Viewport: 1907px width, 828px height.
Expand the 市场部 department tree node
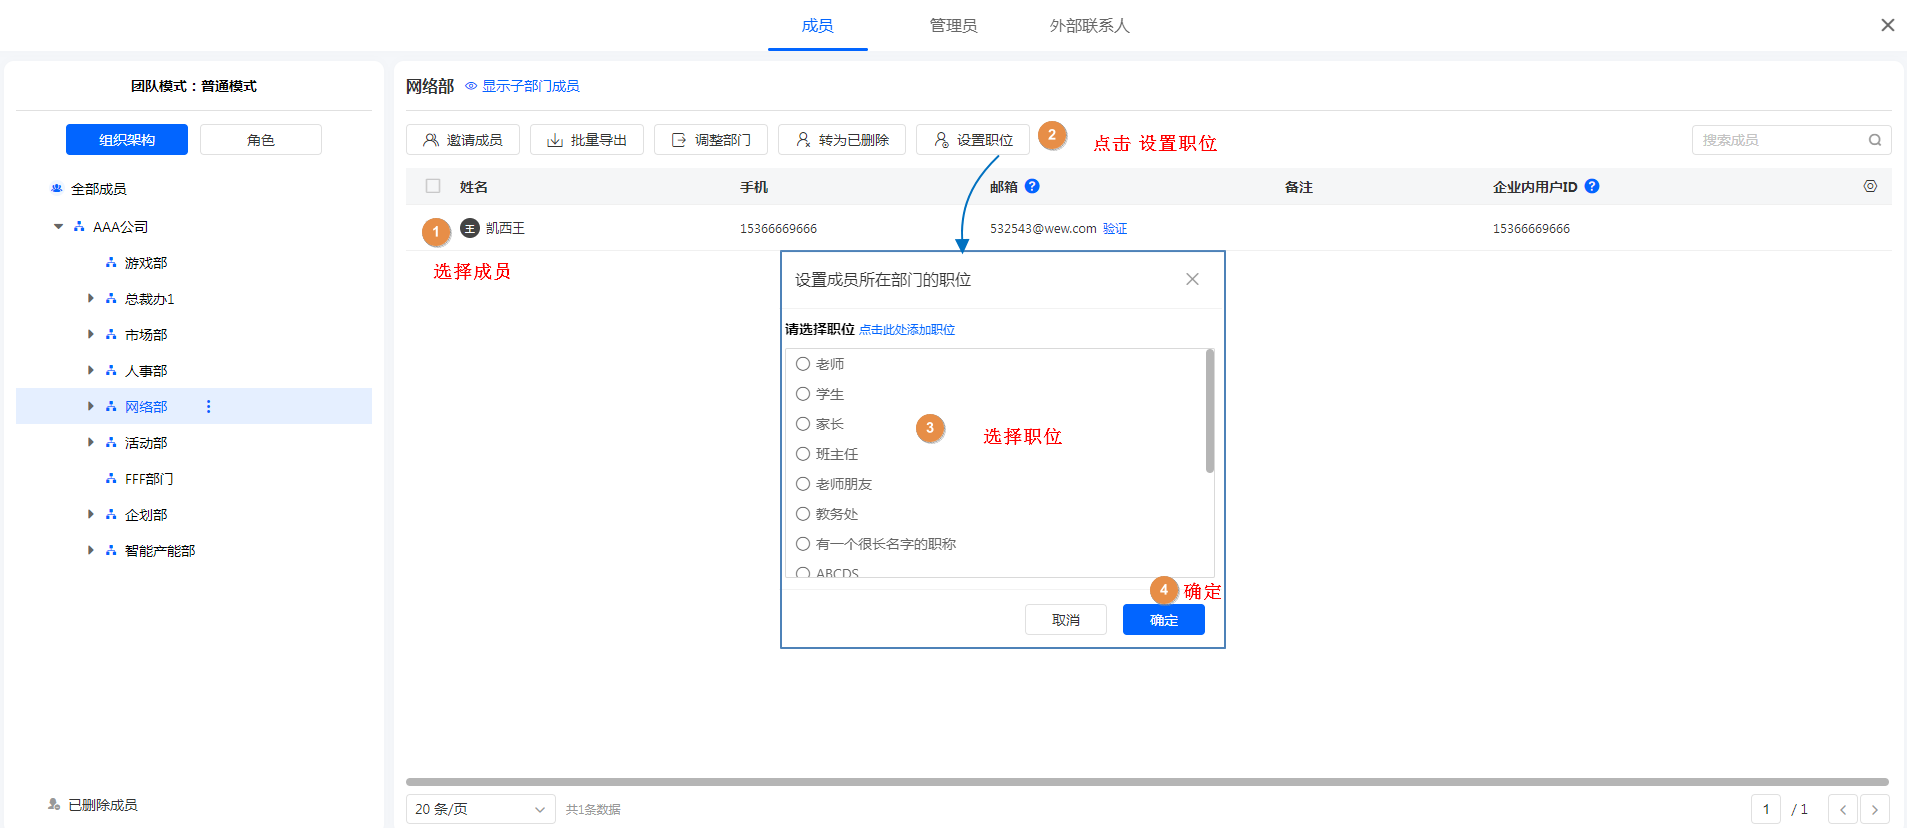tap(91, 334)
